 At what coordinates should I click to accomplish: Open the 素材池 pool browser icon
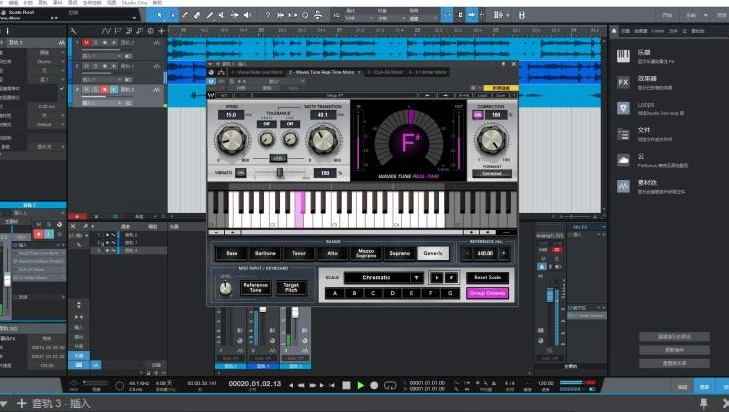click(623, 186)
